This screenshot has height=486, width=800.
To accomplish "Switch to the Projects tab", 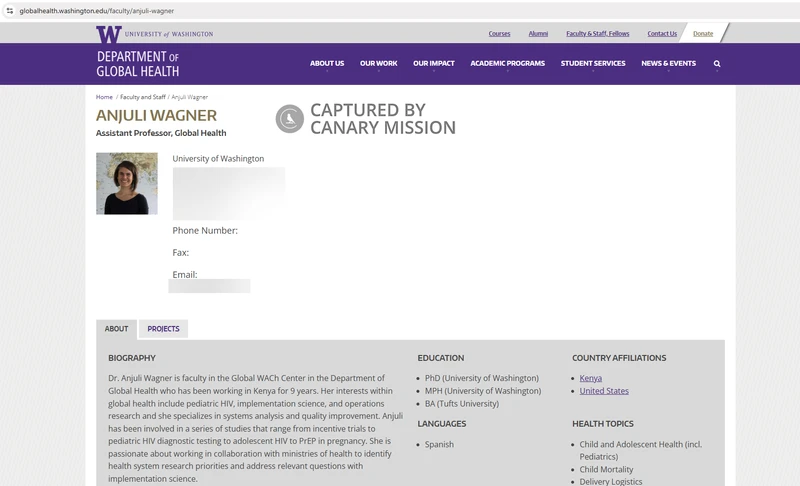I will coord(163,329).
